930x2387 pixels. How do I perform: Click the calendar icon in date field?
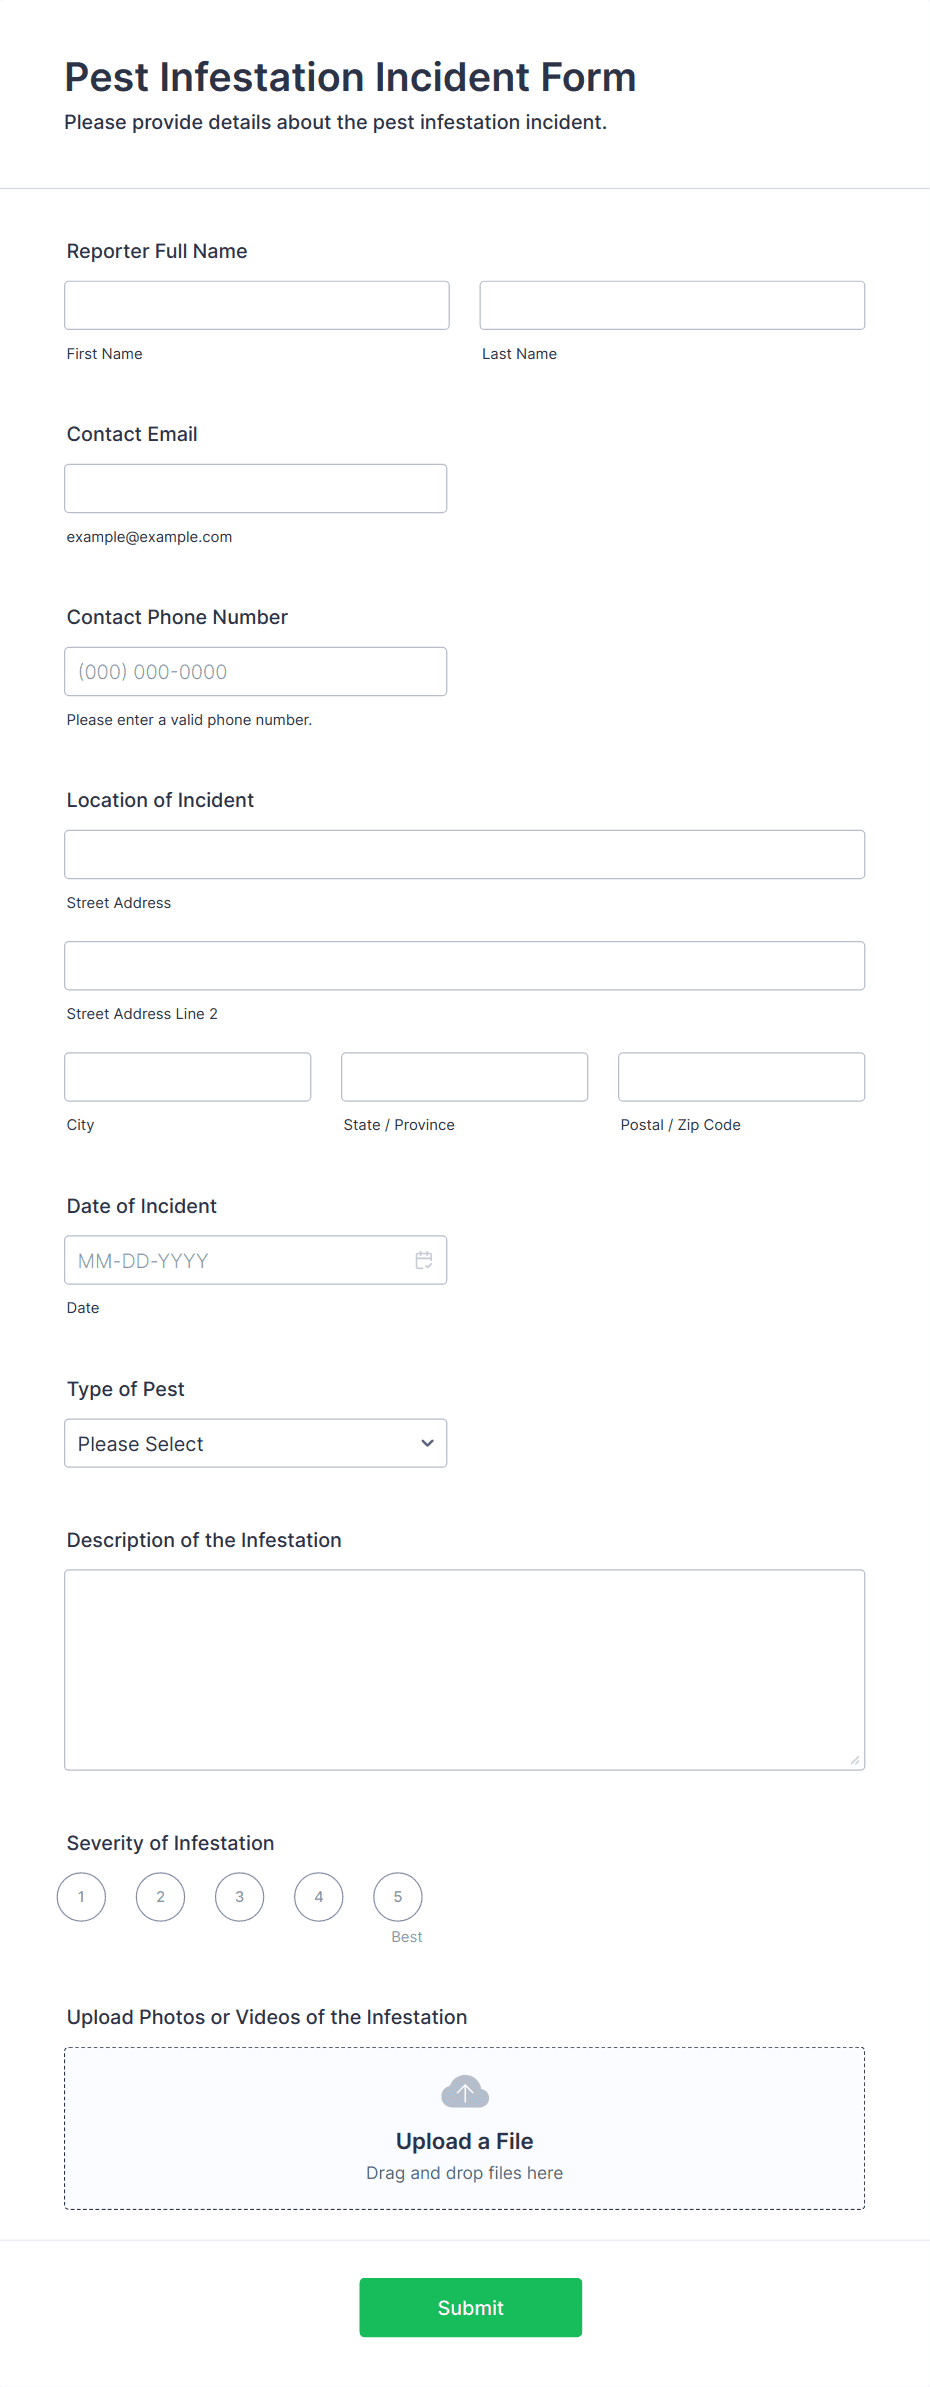tap(424, 1260)
